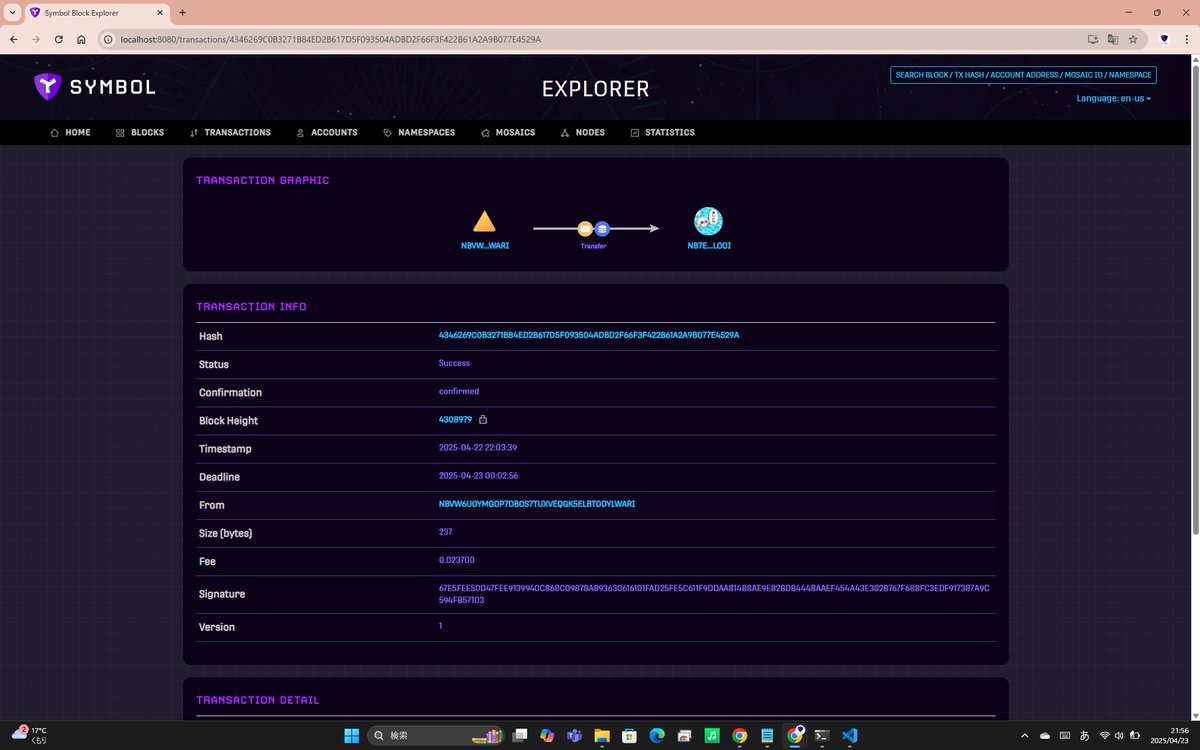
Task: Open the transaction hash link
Action: point(589,335)
